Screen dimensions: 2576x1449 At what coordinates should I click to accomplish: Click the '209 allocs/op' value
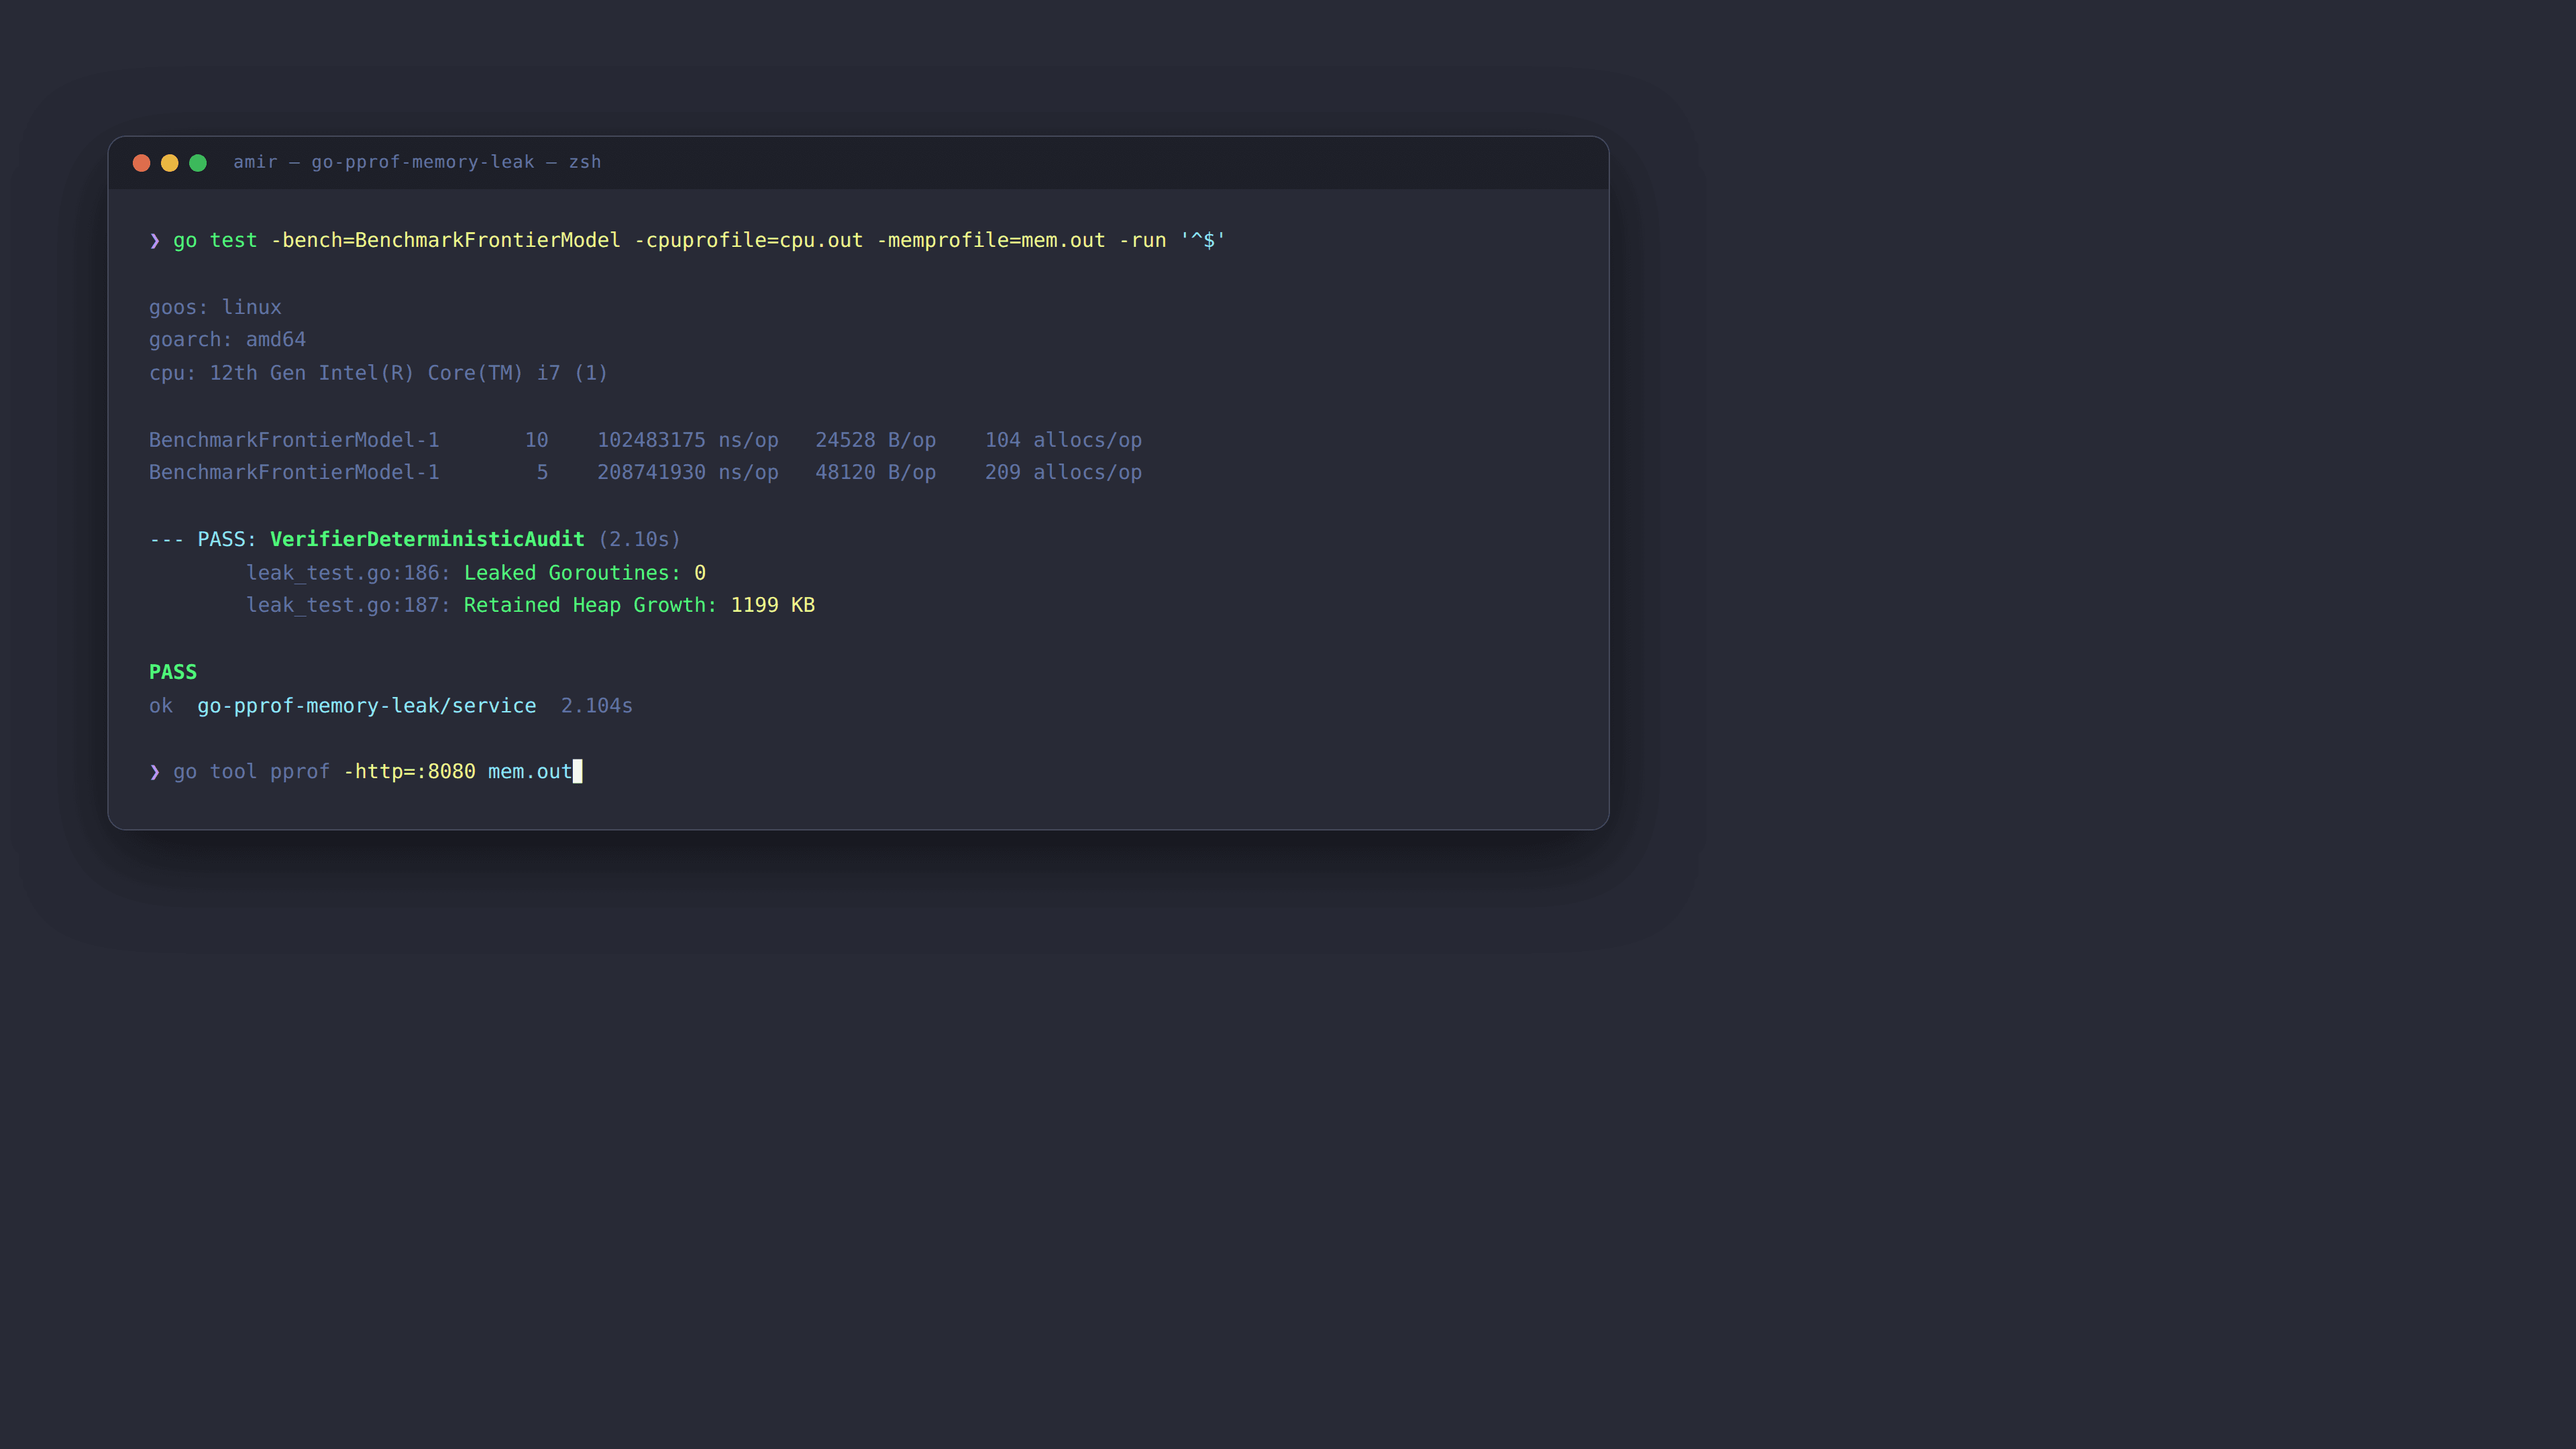pos(1063,472)
